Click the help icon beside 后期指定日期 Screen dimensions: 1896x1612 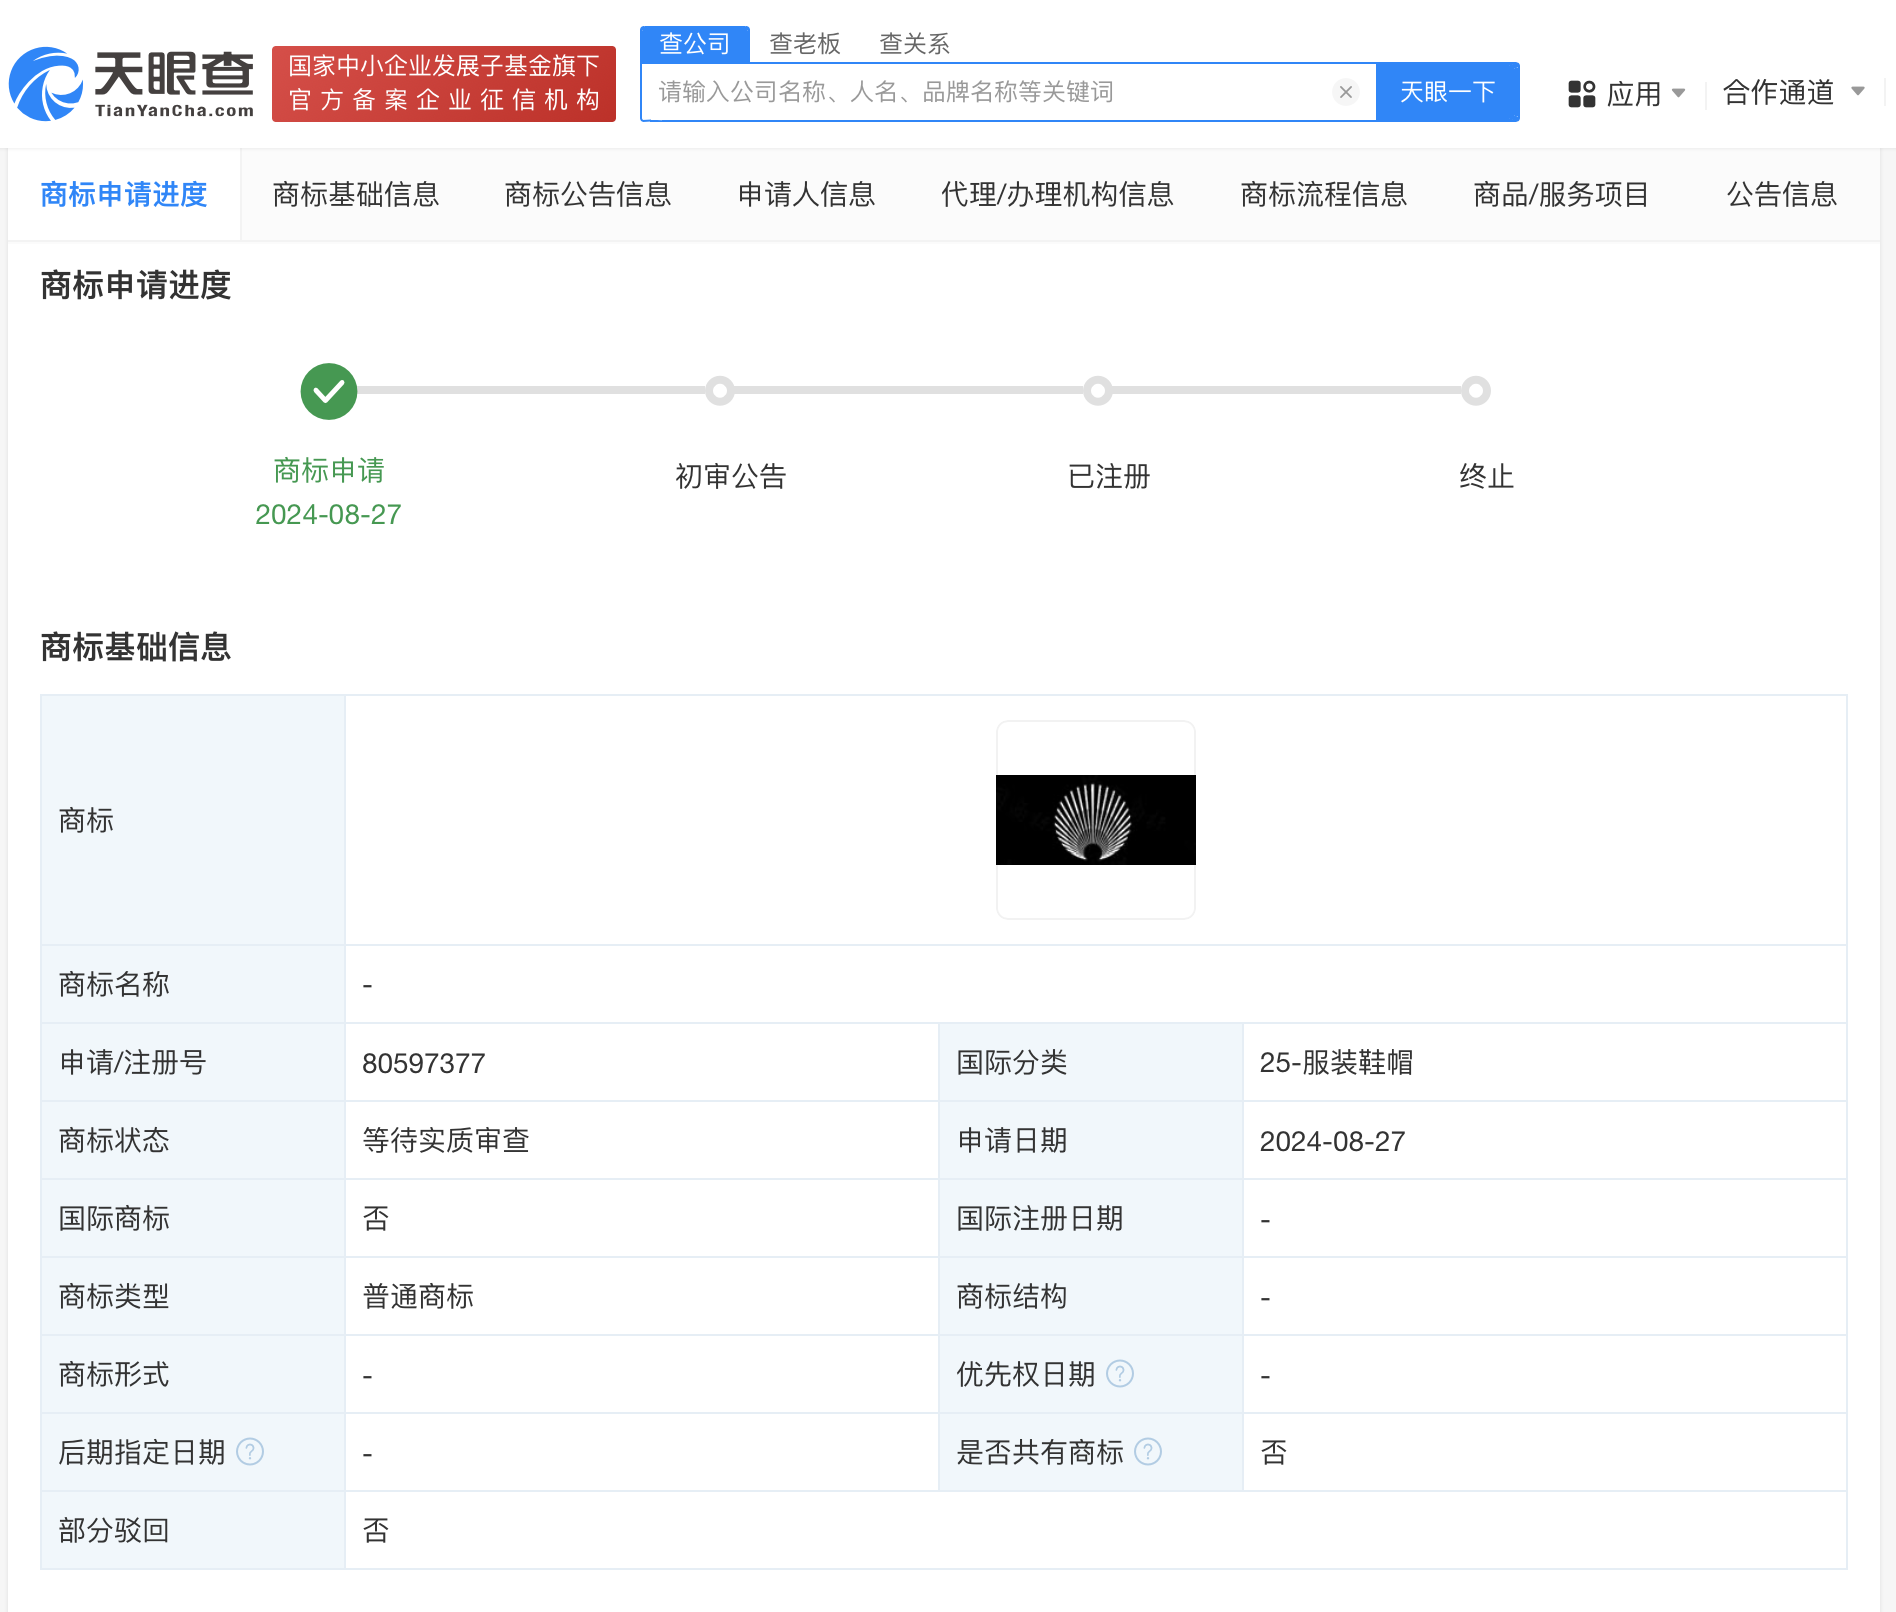coord(249,1452)
